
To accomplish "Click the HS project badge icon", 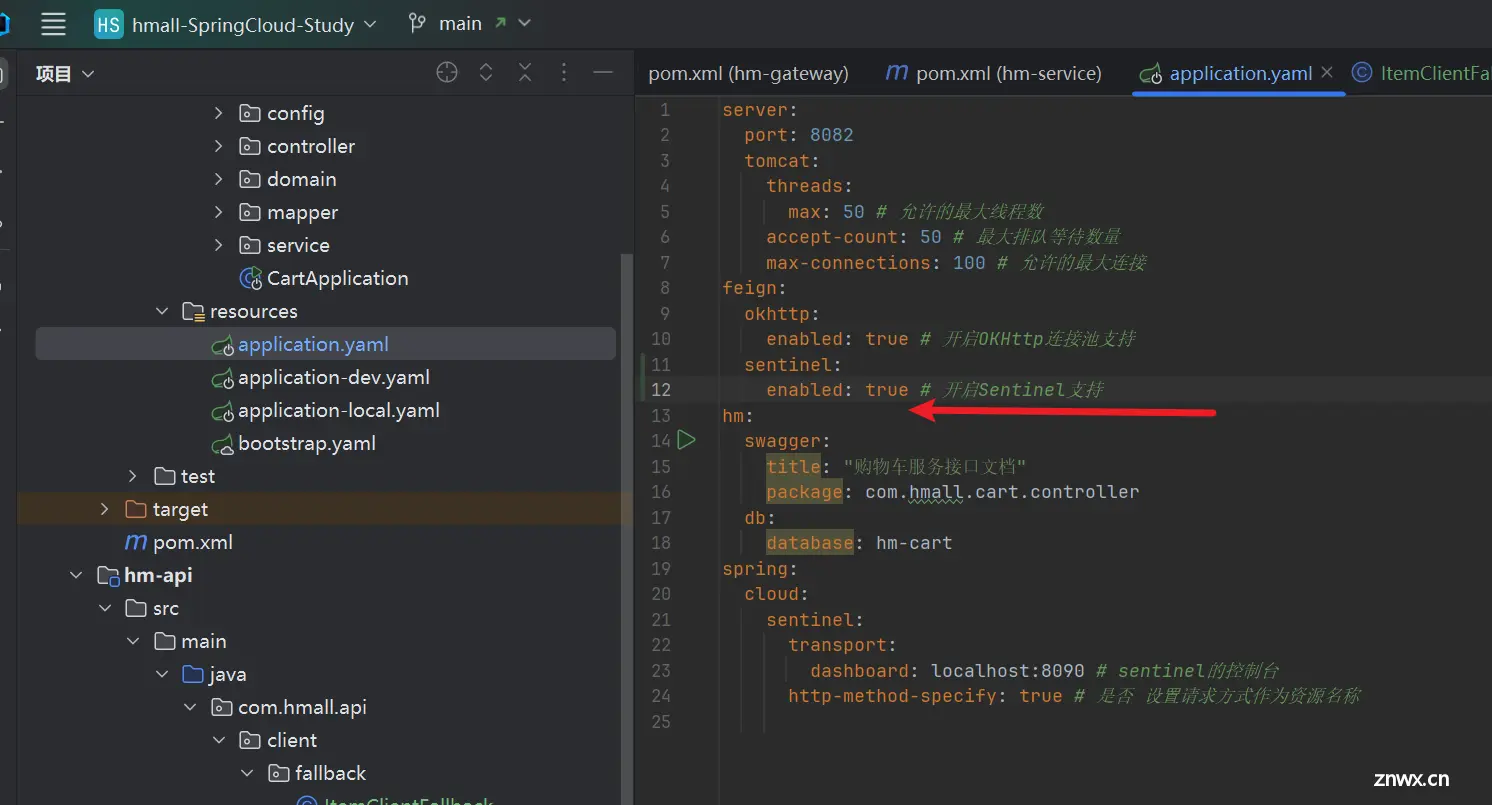I will [108, 24].
